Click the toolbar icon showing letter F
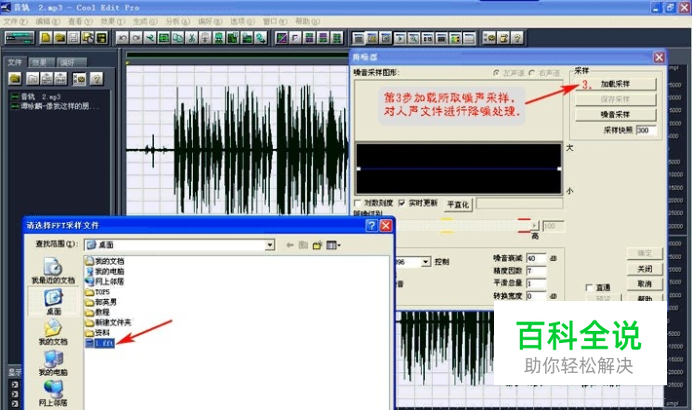The image size is (692, 410). coord(295,38)
